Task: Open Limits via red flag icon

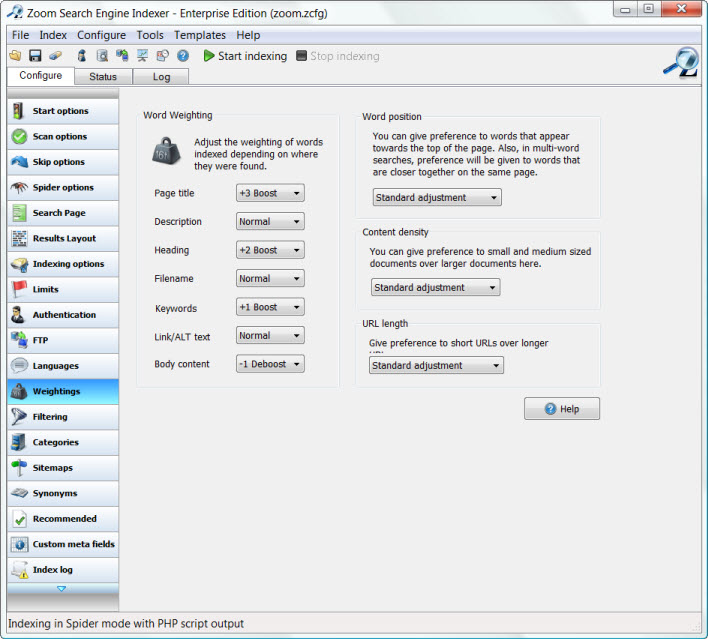Action: click(x=19, y=289)
